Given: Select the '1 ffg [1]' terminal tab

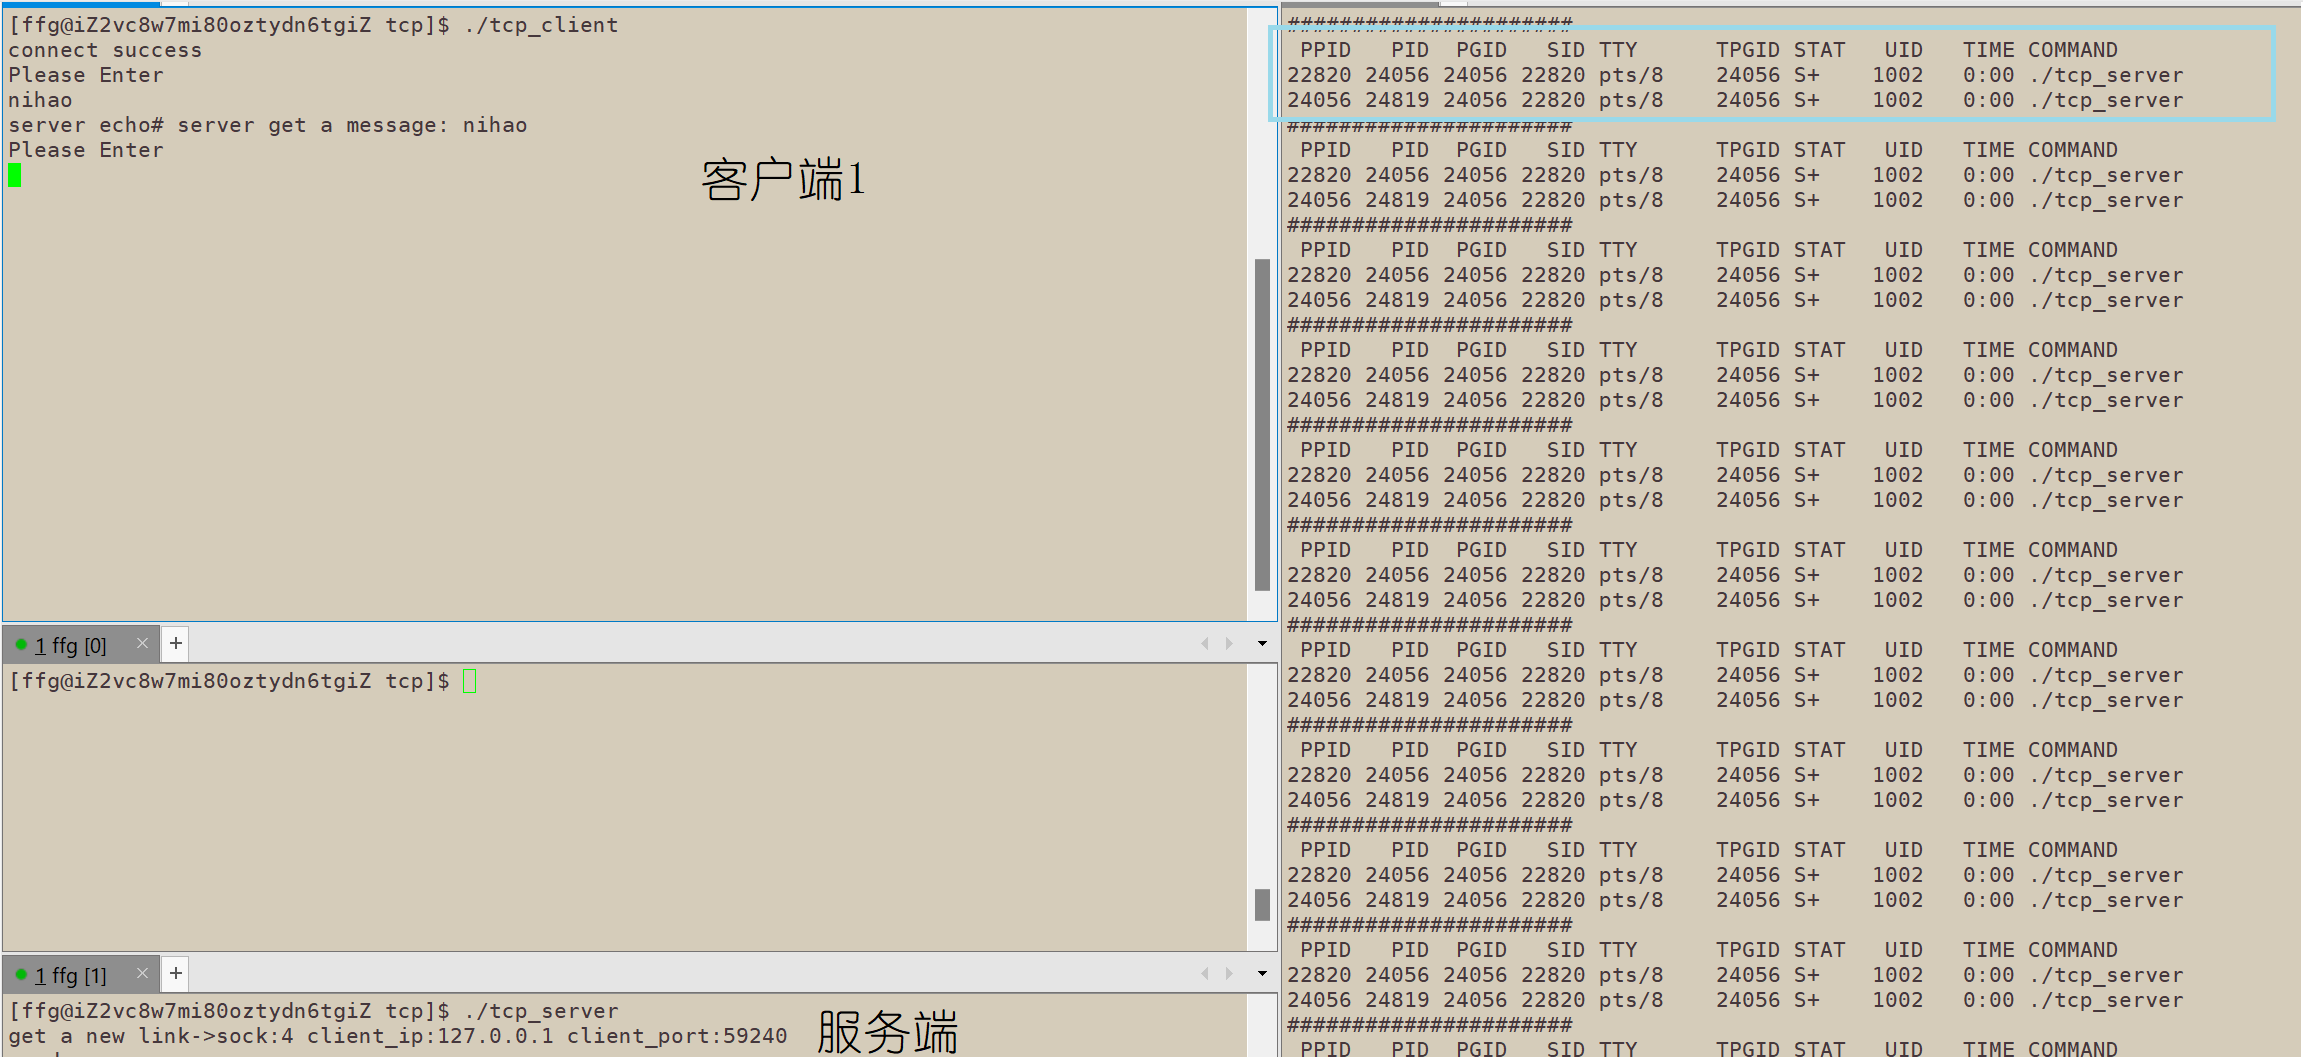Looking at the screenshot, I should tap(80, 975).
